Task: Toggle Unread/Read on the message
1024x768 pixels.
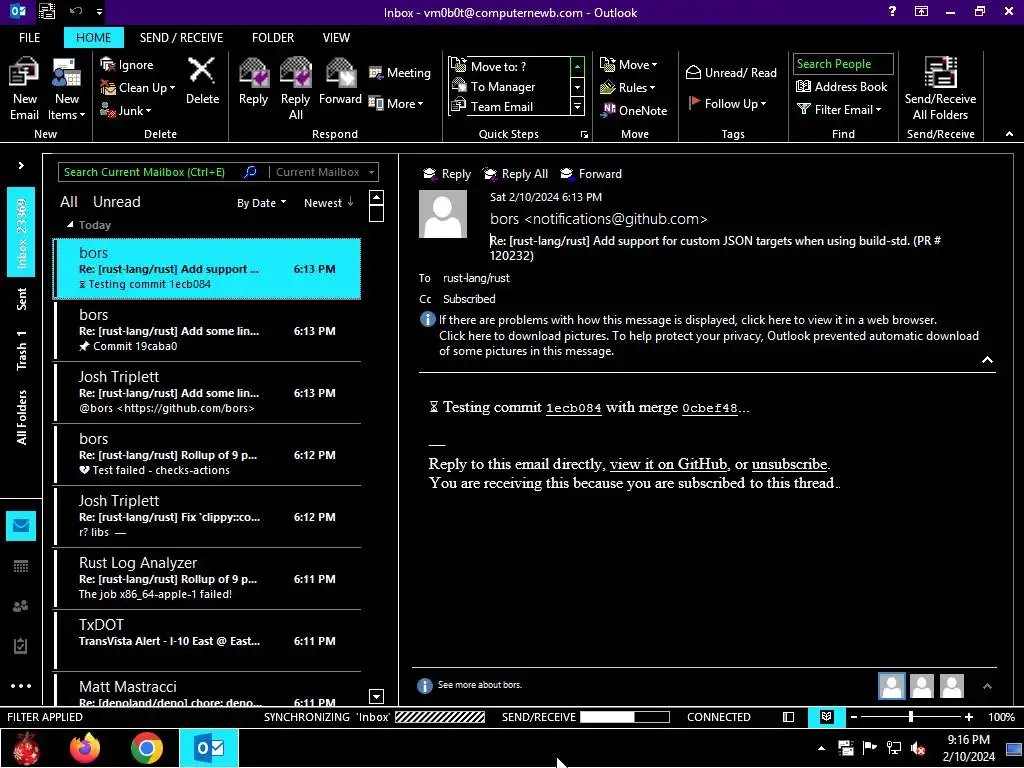Action: click(731, 72)
